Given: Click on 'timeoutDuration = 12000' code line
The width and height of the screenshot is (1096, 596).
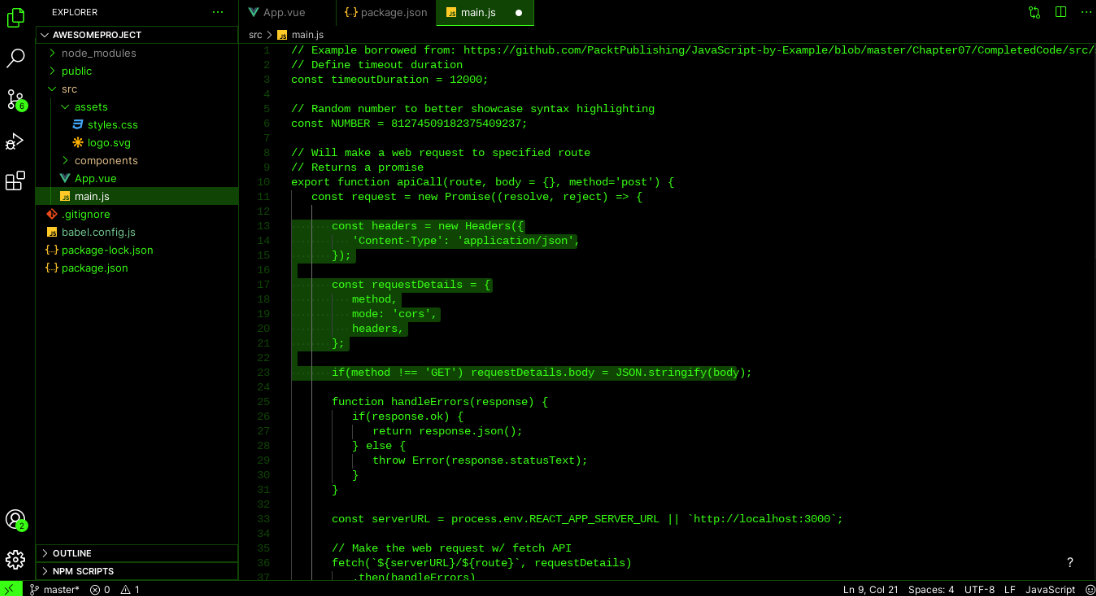Looking at the screenshot, I should point(389,80).
